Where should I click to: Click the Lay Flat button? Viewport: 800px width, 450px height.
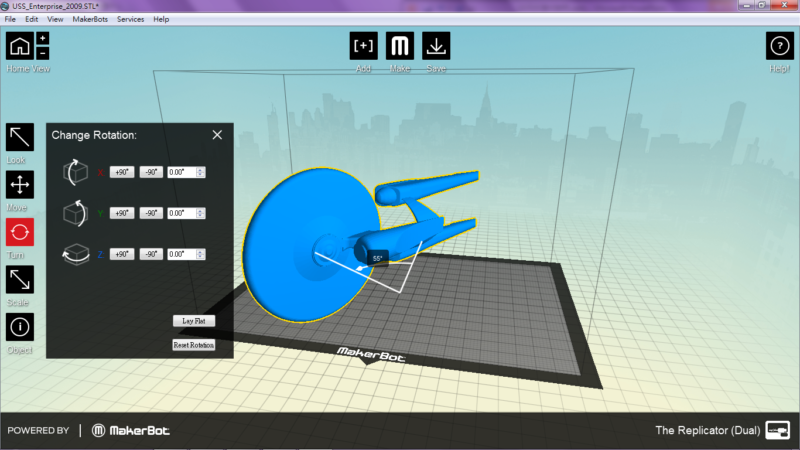click(x=194, y=321)
